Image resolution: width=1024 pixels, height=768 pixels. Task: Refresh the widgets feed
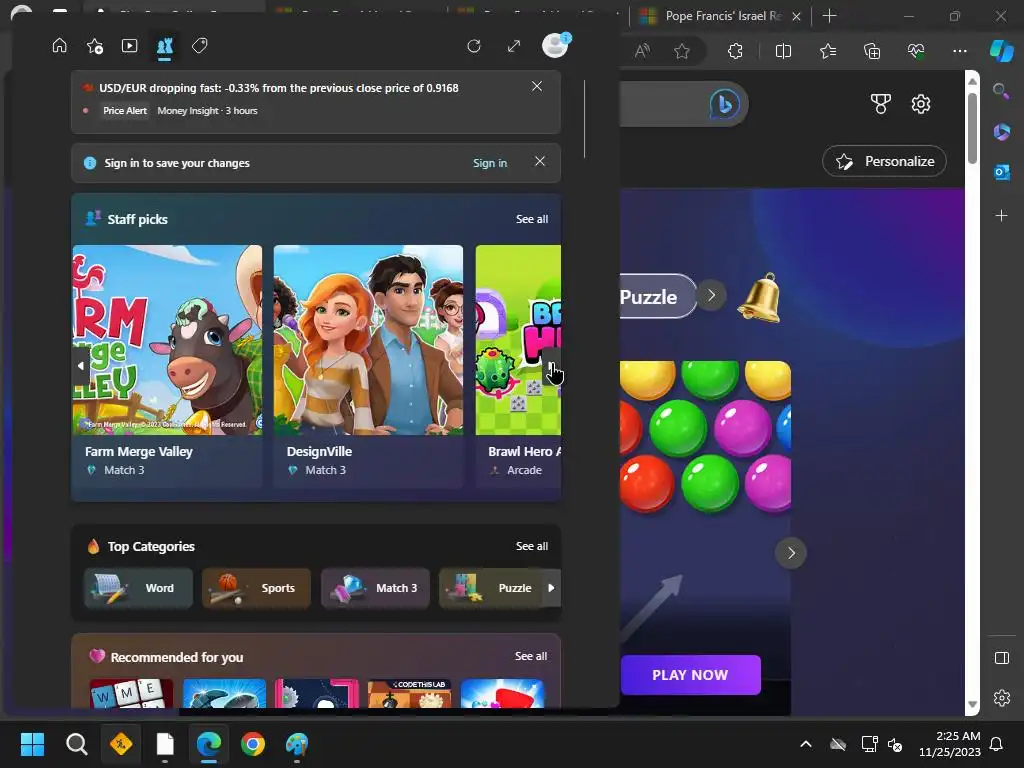pos(474,46)
